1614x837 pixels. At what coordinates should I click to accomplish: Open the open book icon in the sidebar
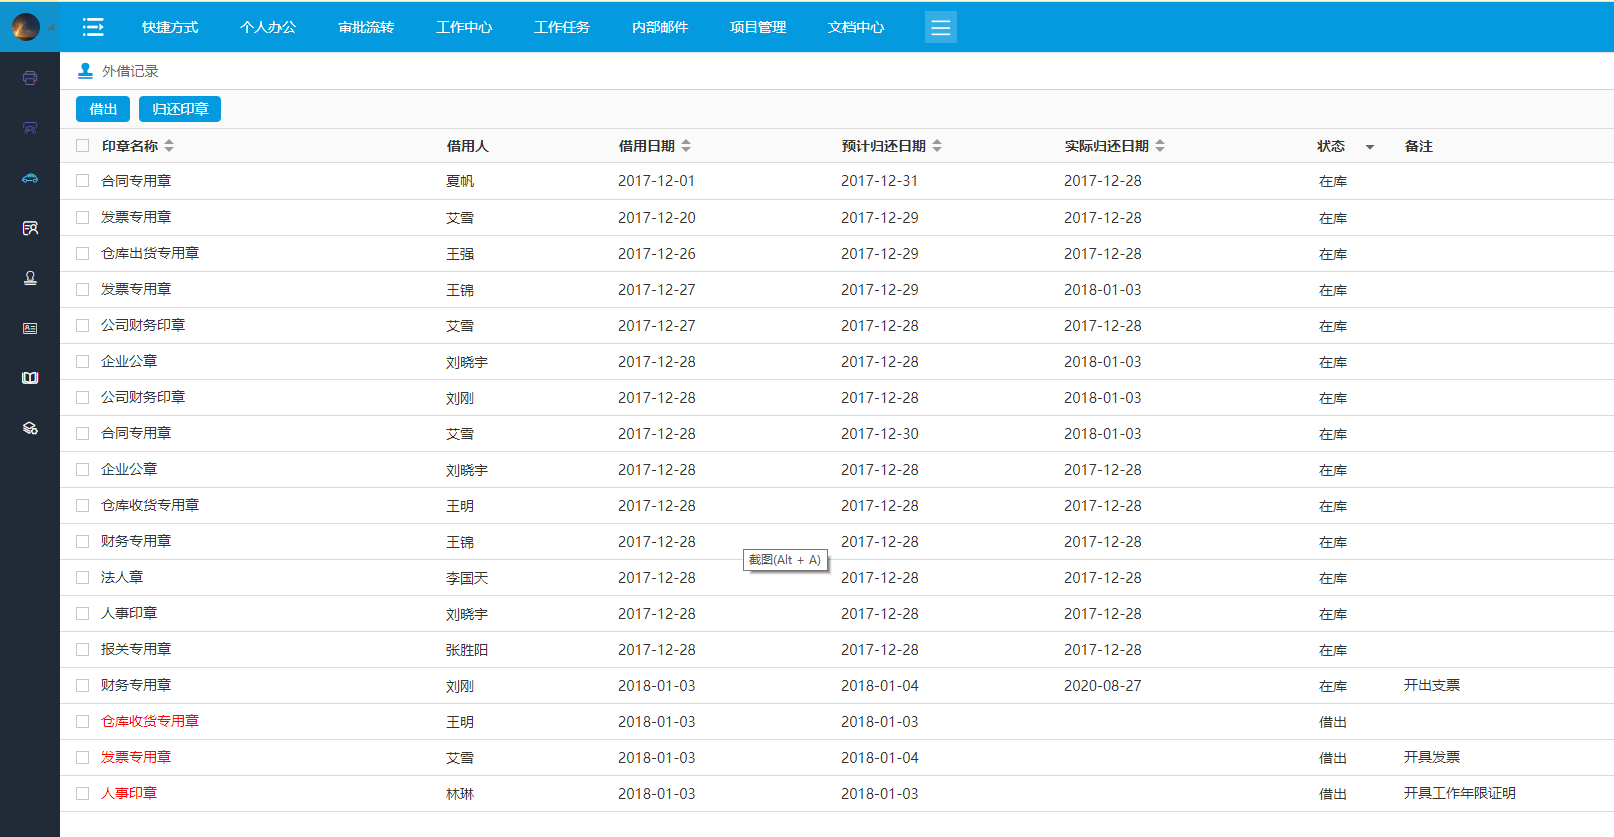coord(30,378)
